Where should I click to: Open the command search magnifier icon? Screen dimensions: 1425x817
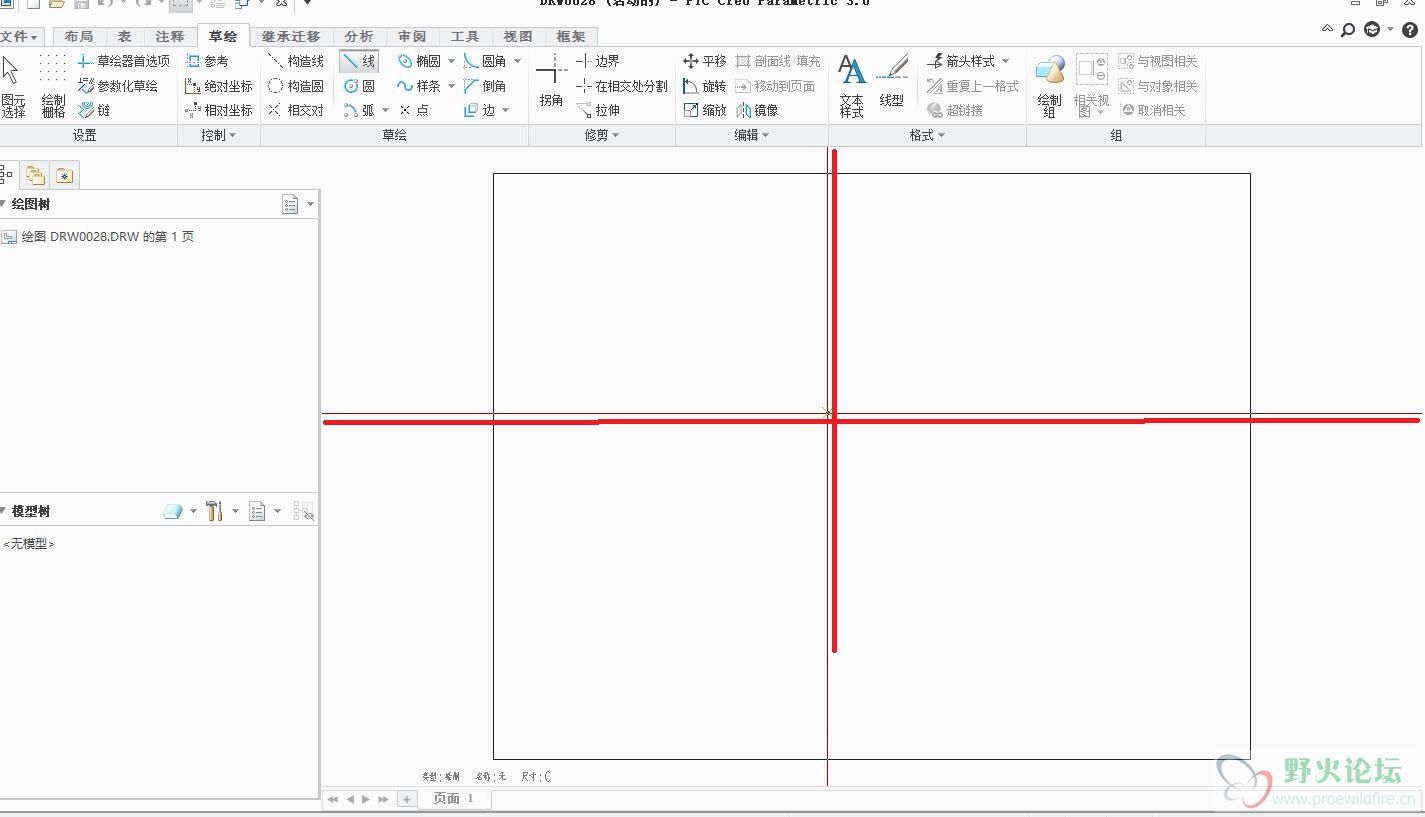click(x=1348, y=30)
